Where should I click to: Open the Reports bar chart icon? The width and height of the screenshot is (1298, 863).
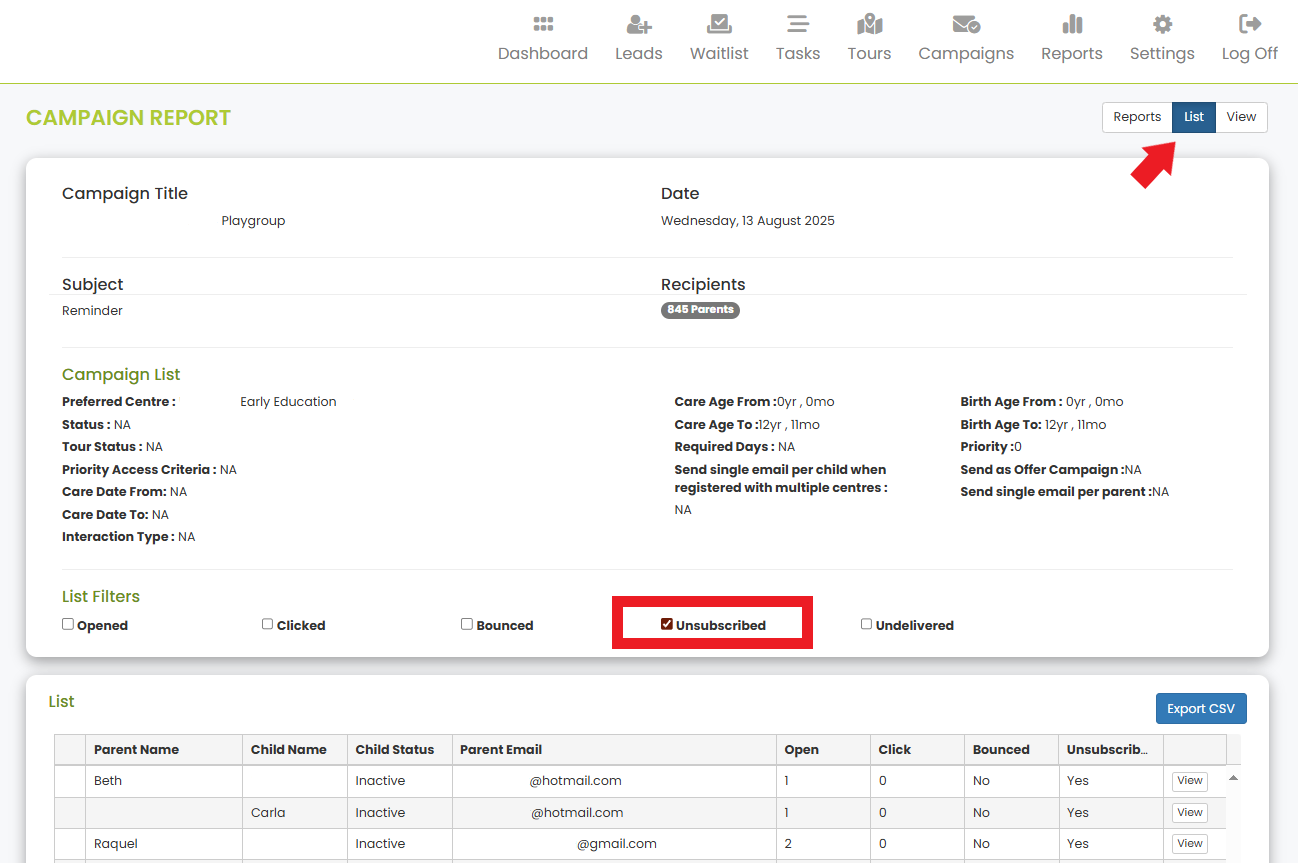point(1072,24)
